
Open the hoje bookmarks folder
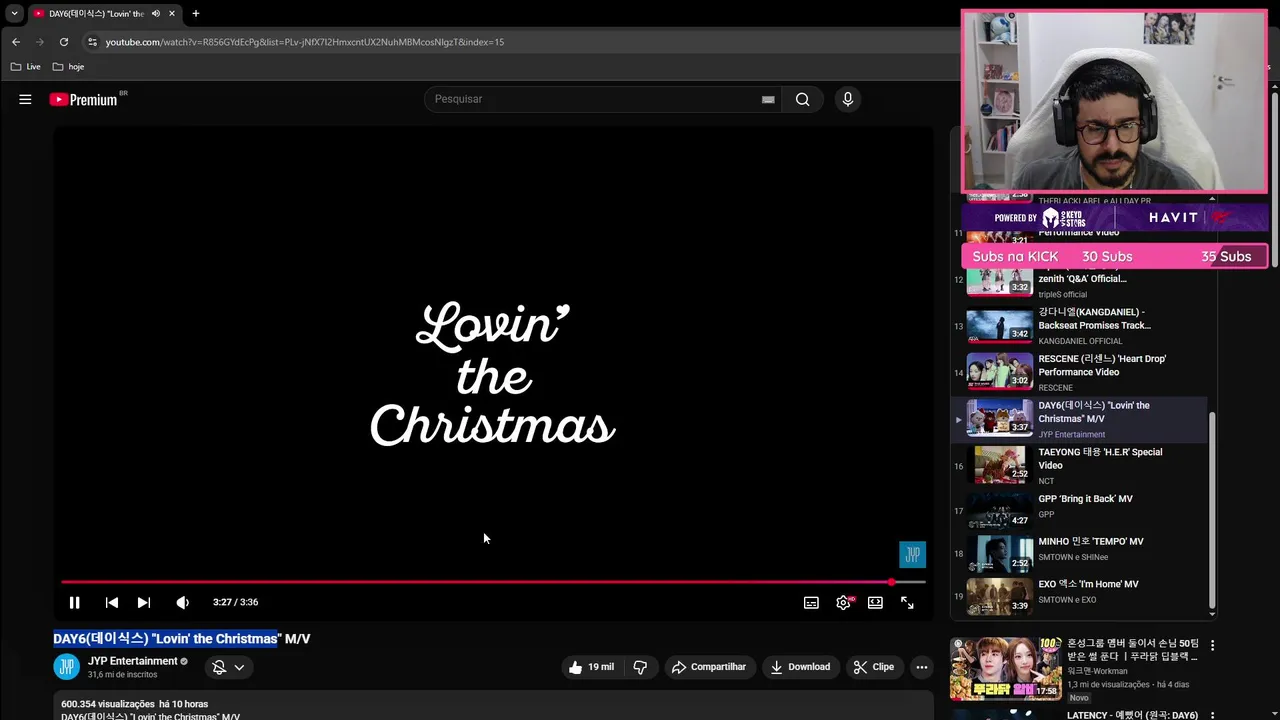[68, 67]
